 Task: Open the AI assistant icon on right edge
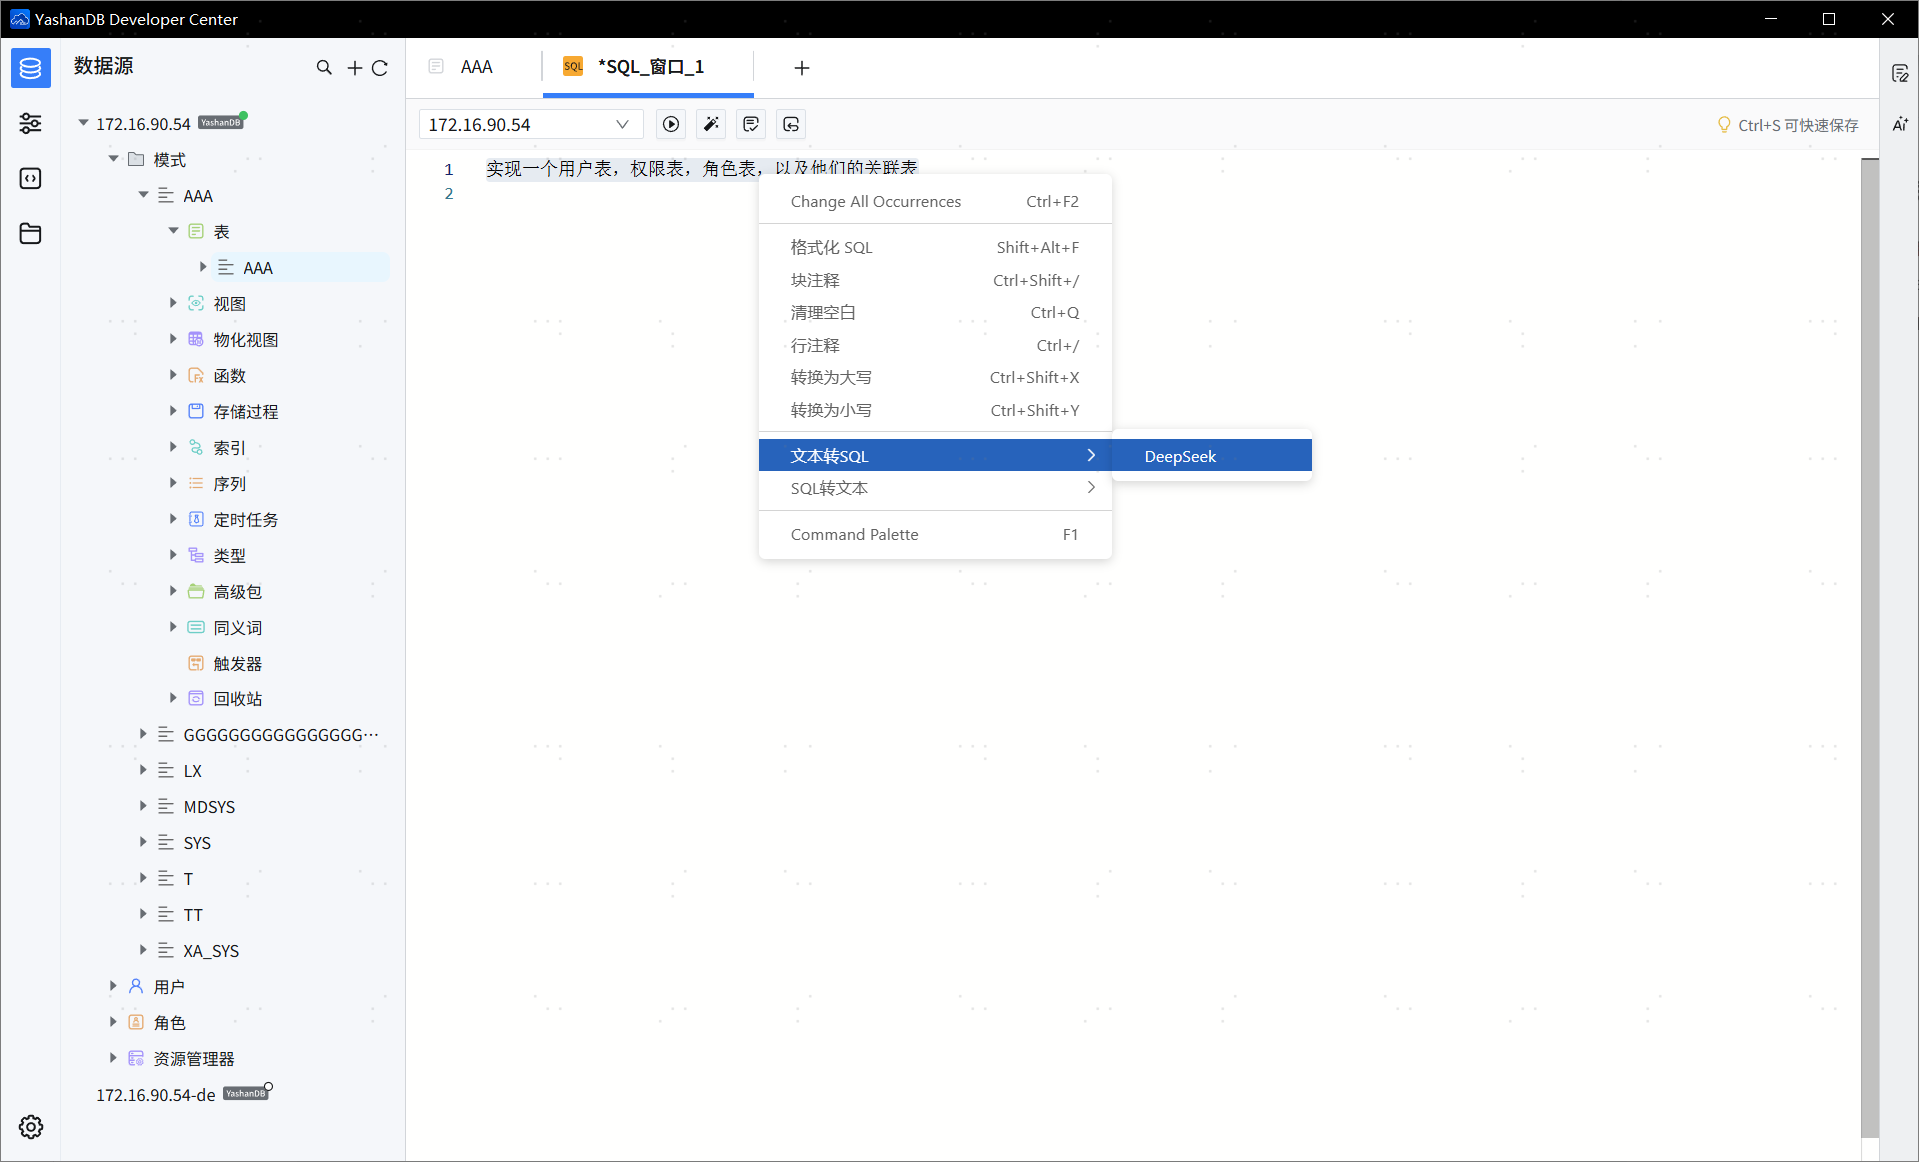pos(1900,124)
